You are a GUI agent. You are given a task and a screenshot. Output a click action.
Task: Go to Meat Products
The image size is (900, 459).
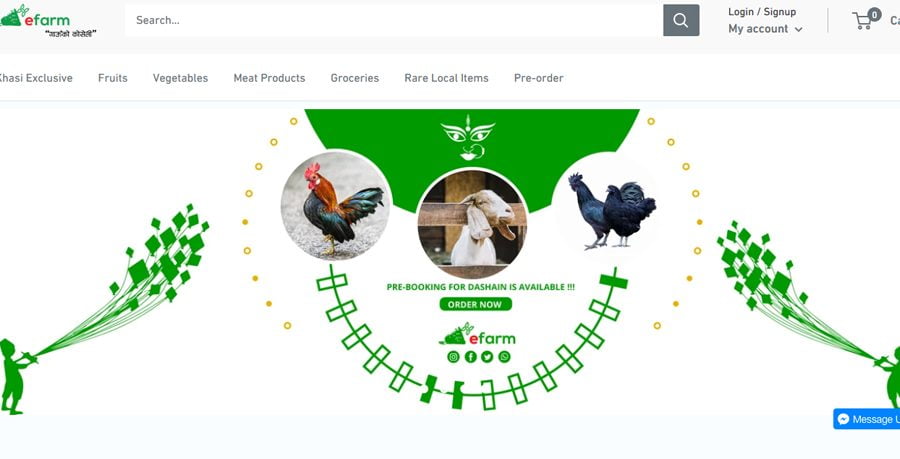269,78
